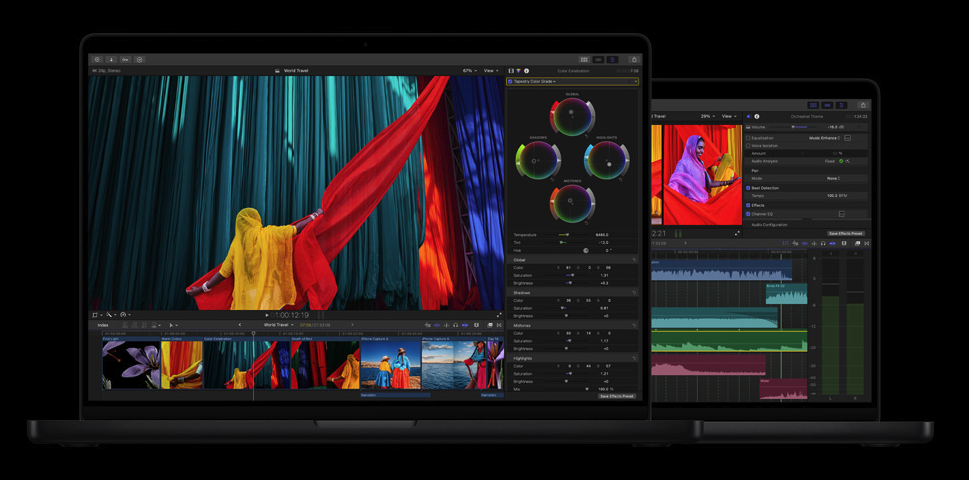Open the info inspector icon, front MacBook
The width and height of the screenshot is (969, 480).
click(527, 71)
